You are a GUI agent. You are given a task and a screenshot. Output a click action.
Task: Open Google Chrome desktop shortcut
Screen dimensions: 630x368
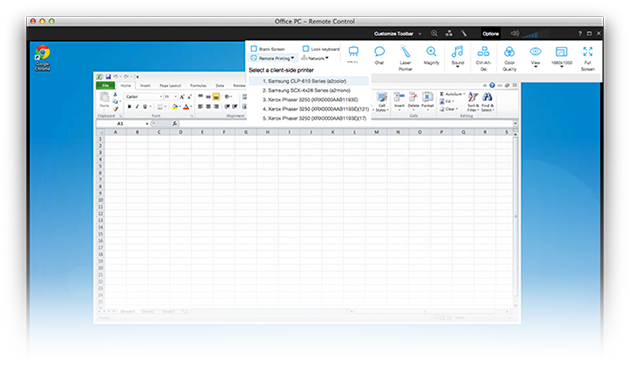[43, 58]
